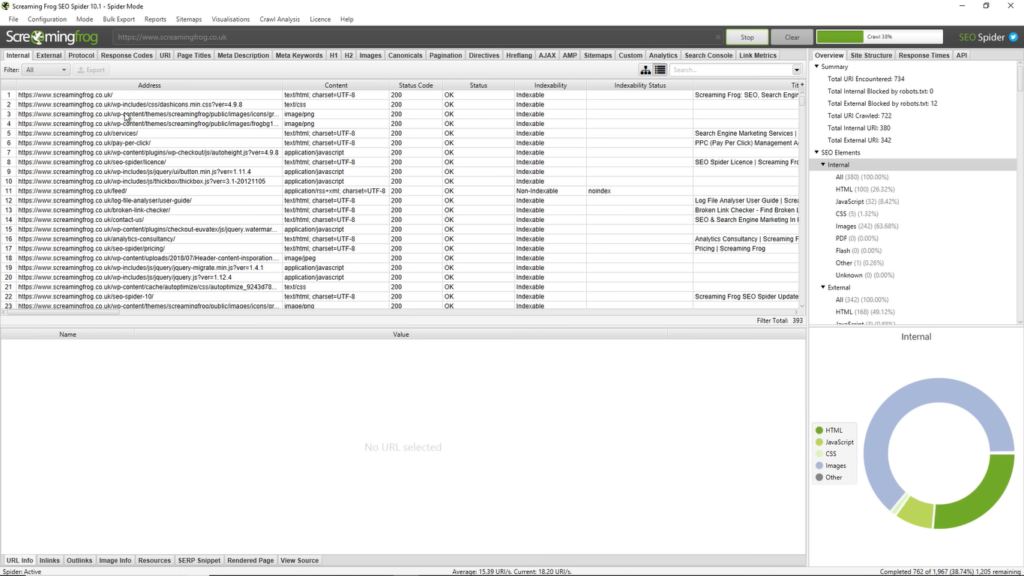Click the Search box above the table
This screenshot has width=1024, height=576.
(x=731, y=70)
